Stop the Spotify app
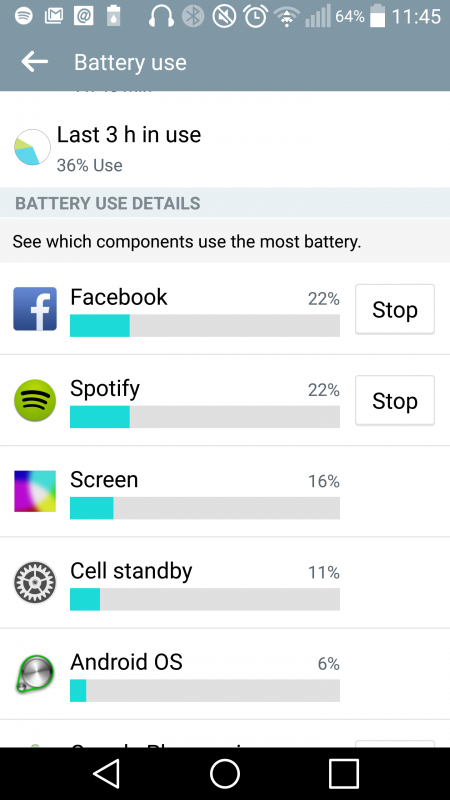 395,401
